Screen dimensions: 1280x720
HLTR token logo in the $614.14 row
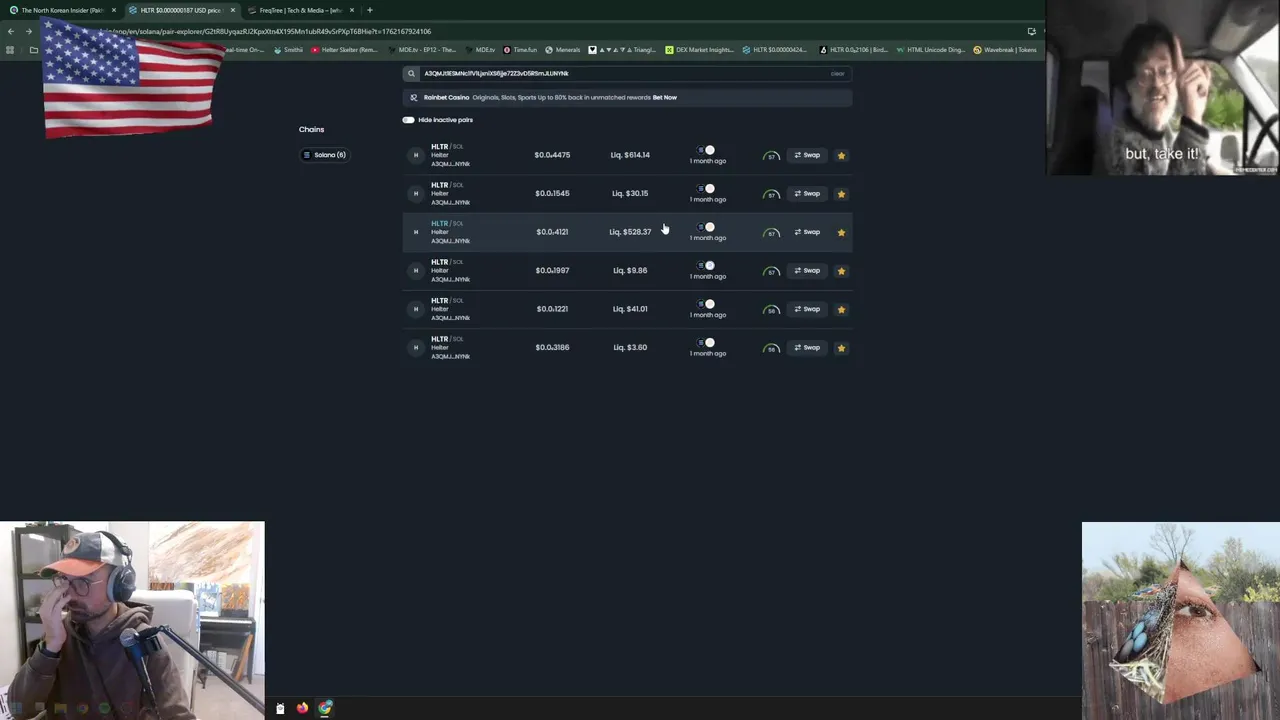(x=416, y=155)
